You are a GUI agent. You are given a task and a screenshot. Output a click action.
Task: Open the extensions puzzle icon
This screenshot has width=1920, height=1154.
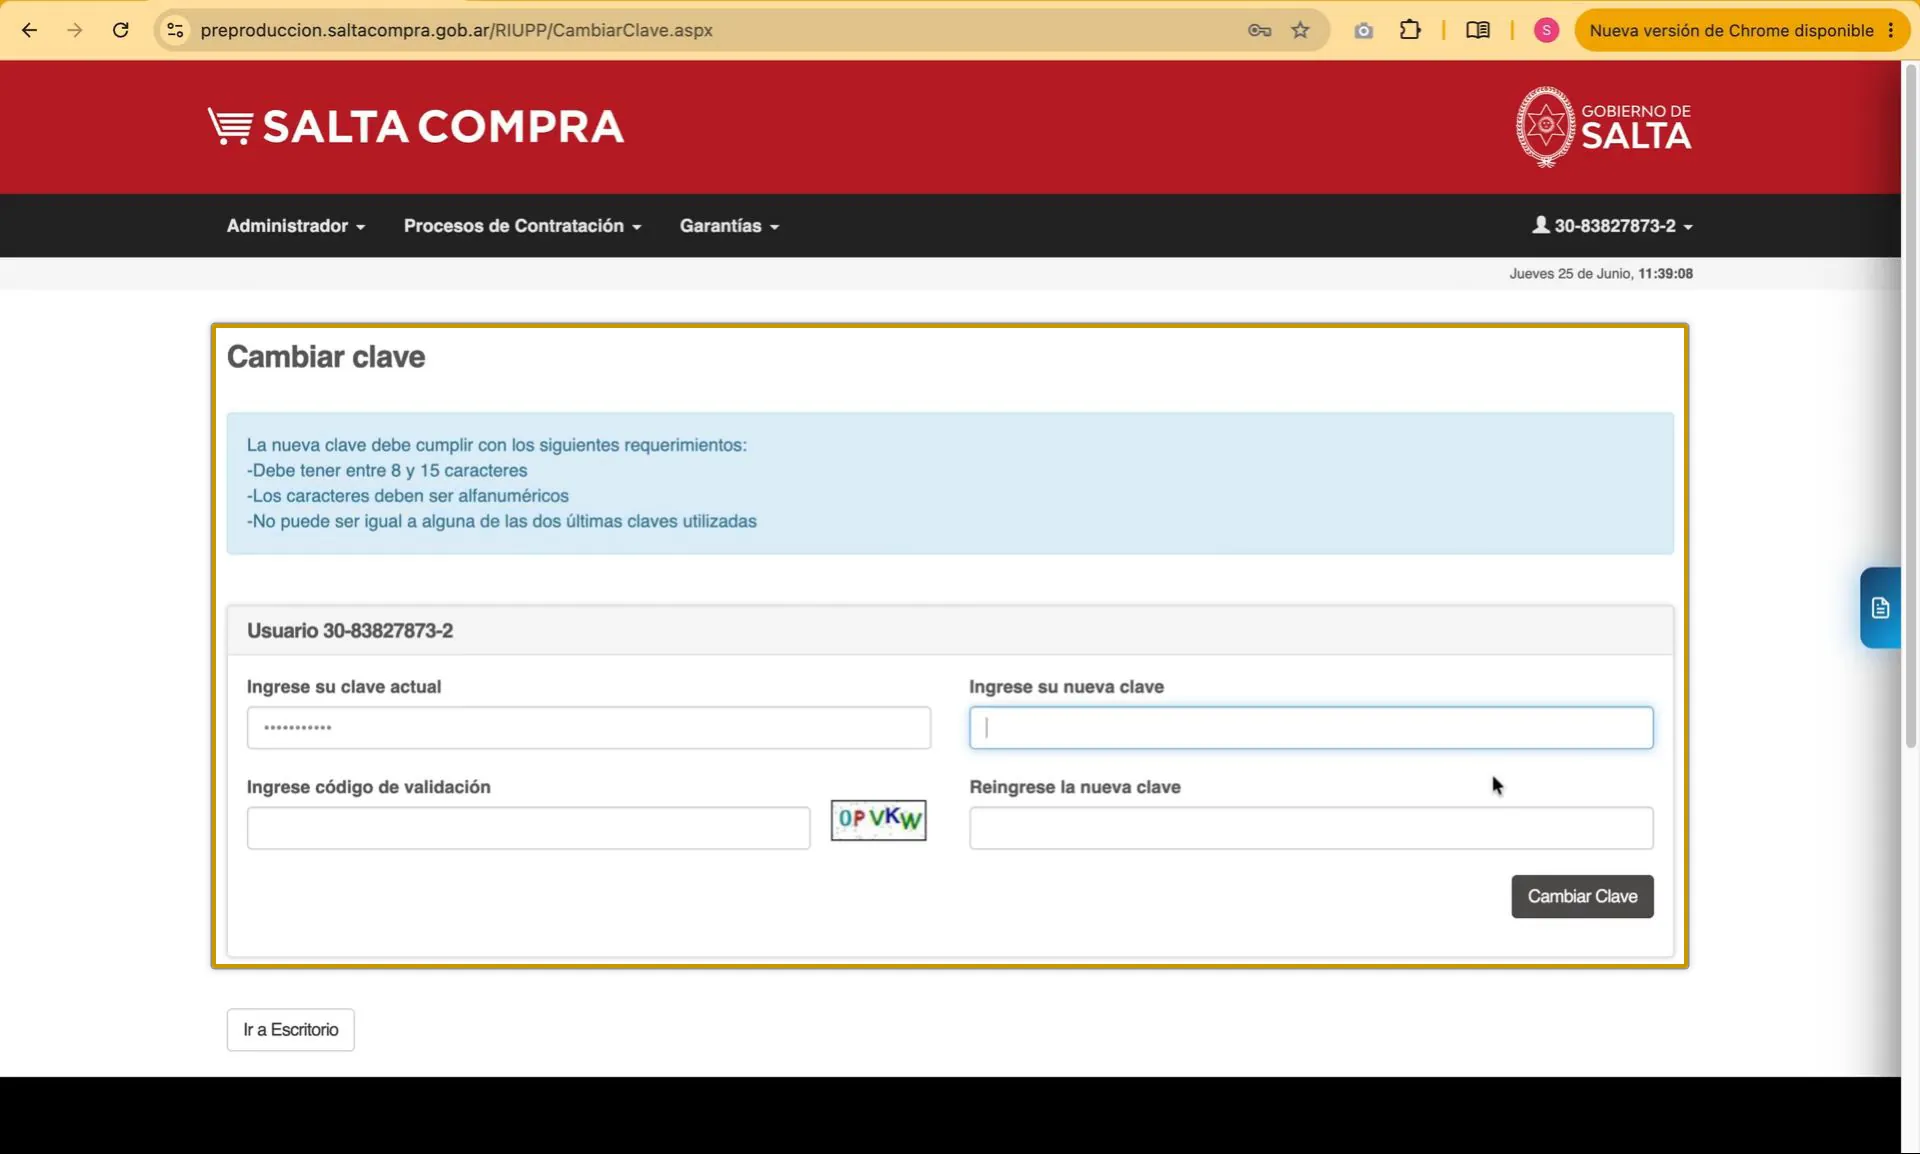(x=1410, y=30)
